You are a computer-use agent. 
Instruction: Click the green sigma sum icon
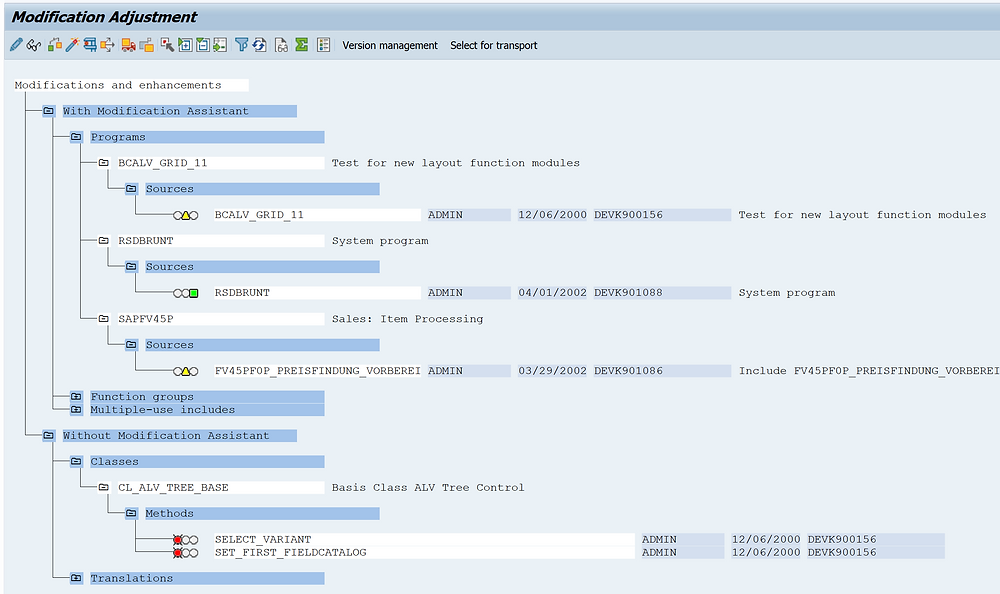(299, 44)
